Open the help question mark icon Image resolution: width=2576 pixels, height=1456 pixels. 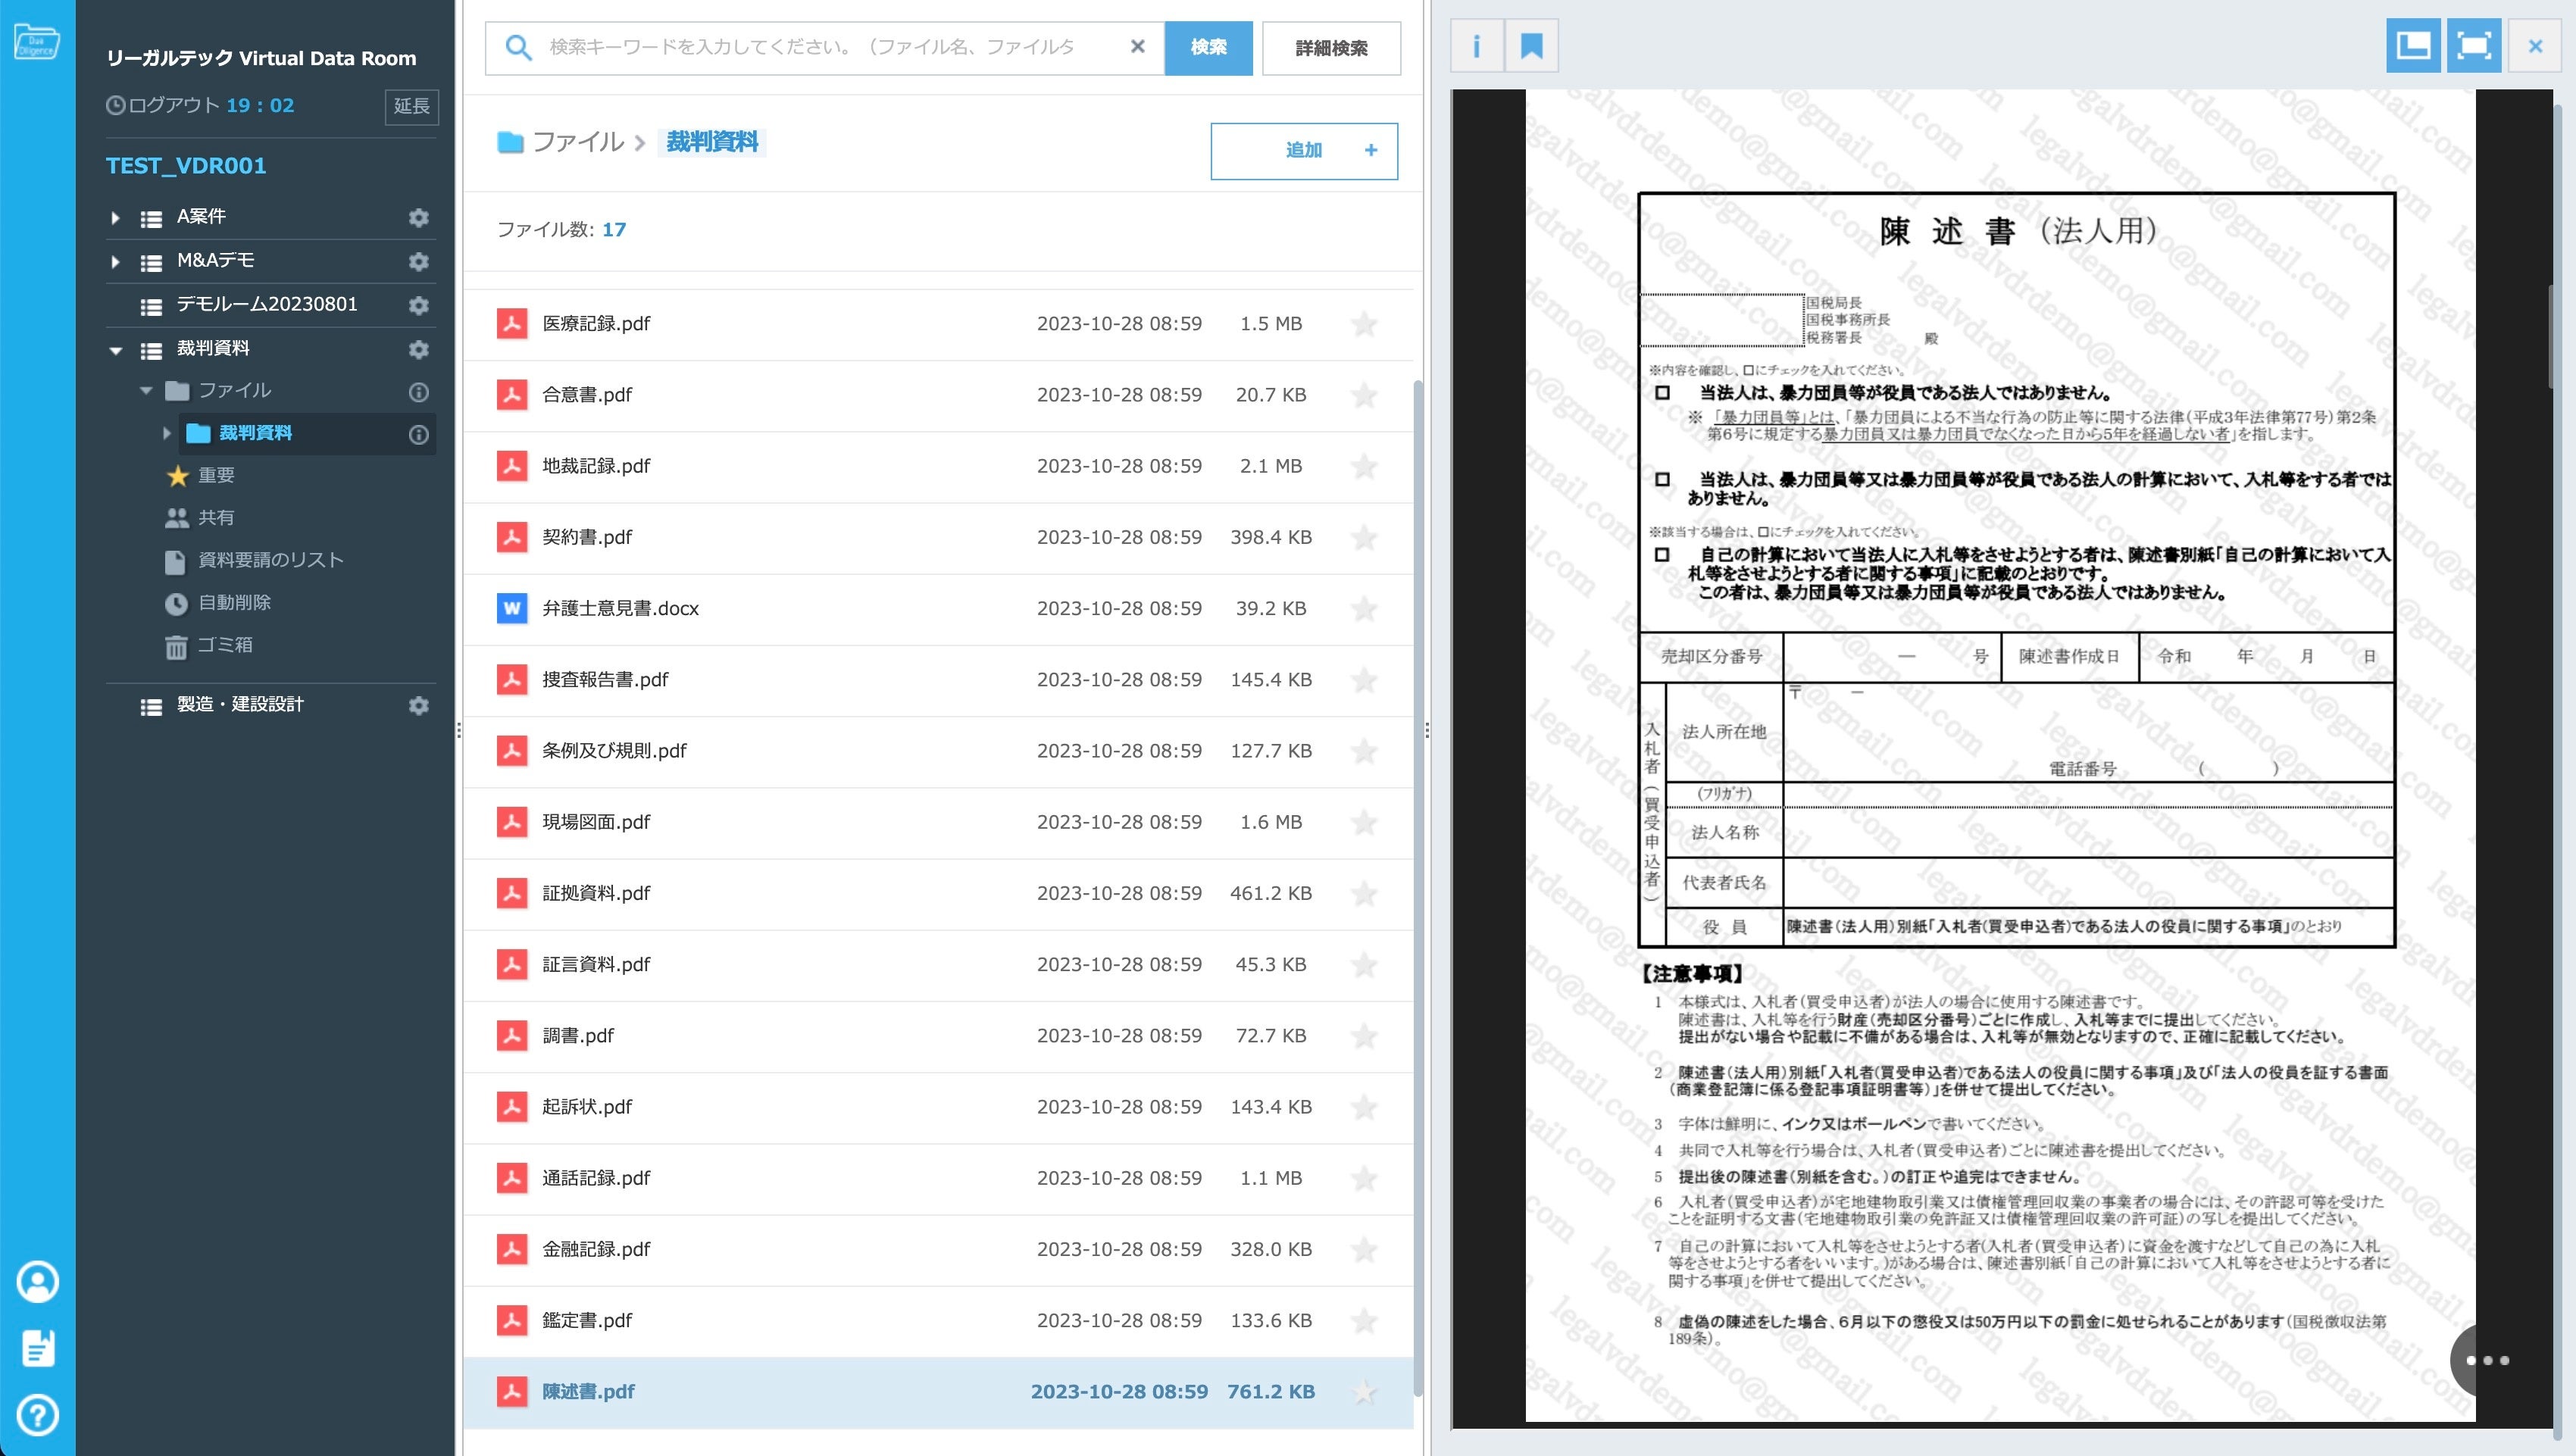[x=38, y=1415]
